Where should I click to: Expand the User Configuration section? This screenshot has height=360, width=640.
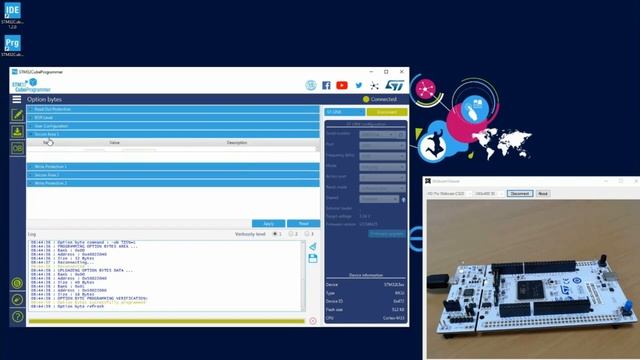[x=173, y=126]
